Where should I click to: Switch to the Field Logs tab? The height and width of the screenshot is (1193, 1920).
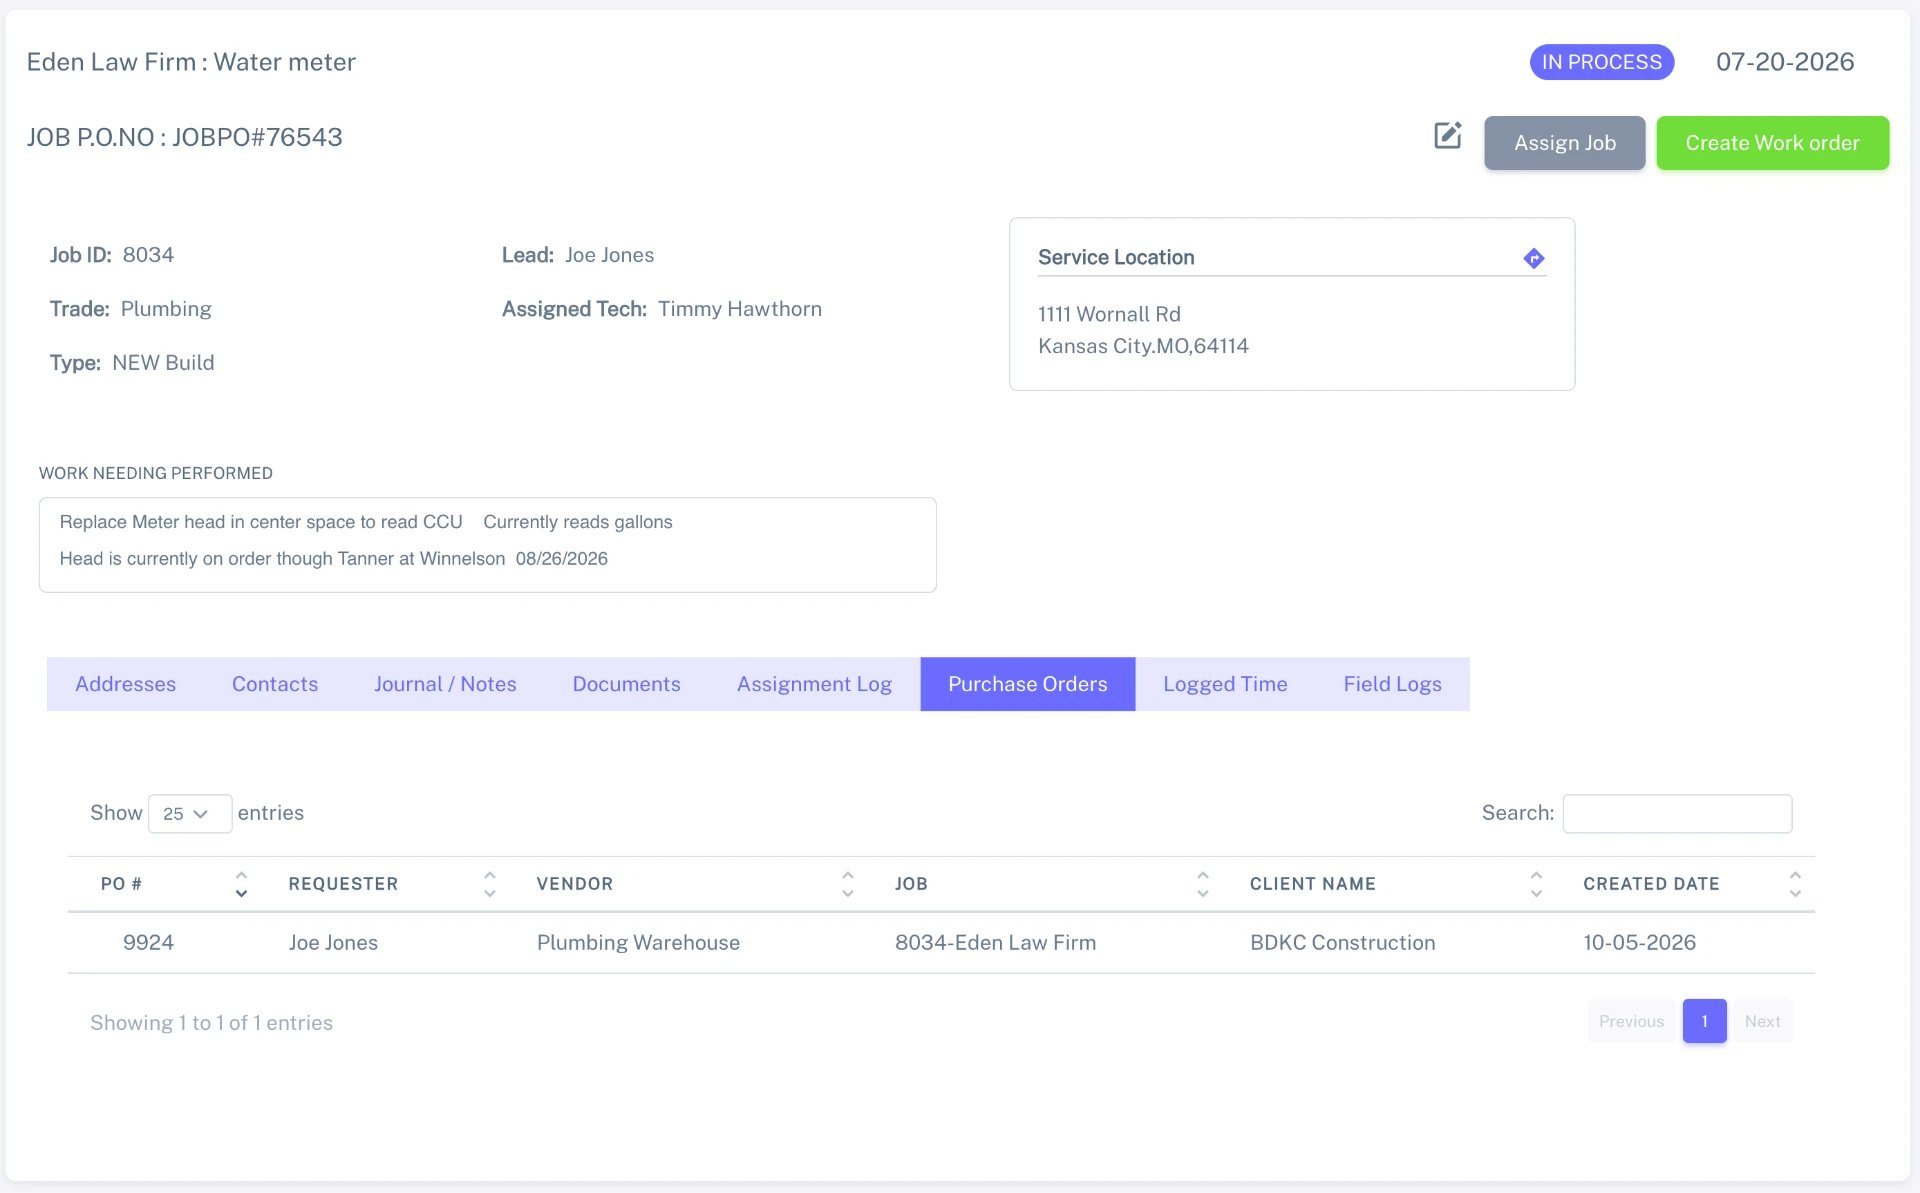pos(1392,684)
